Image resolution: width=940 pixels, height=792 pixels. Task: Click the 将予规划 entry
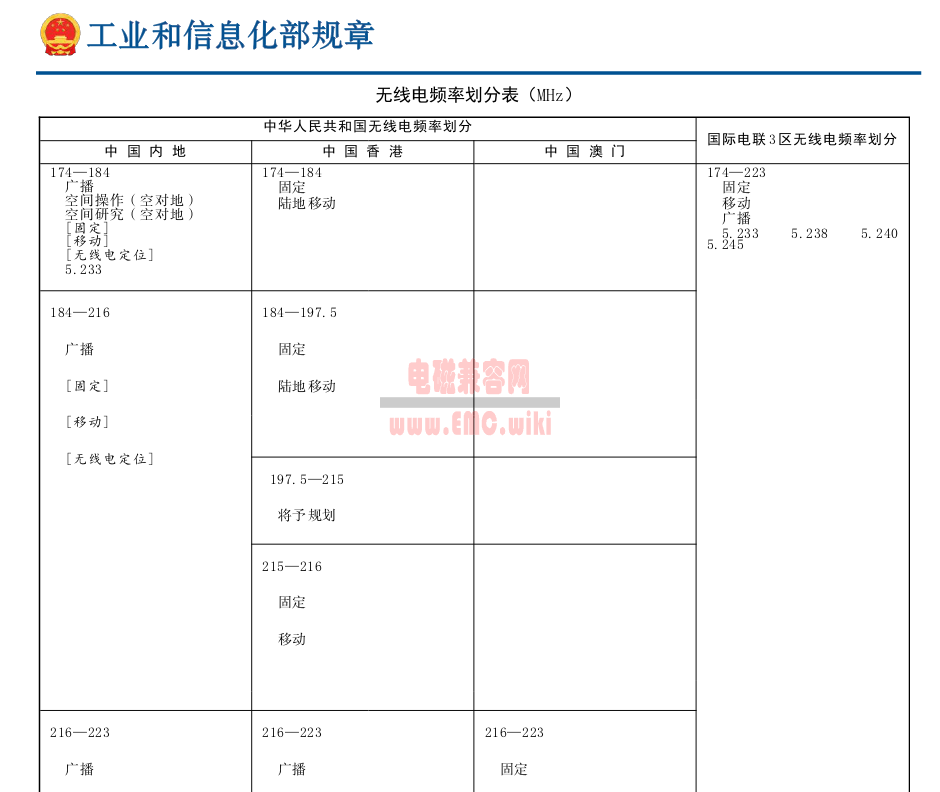tap(307, 516)
